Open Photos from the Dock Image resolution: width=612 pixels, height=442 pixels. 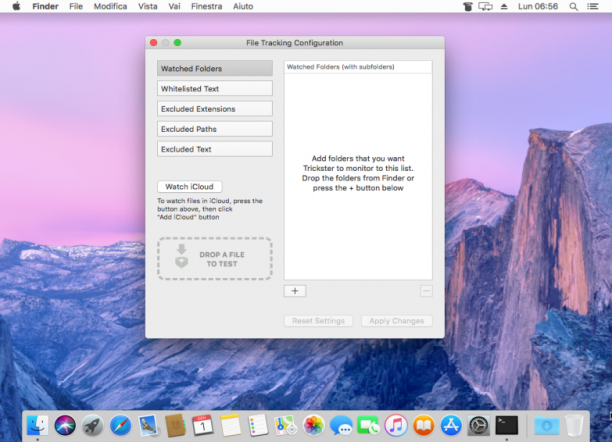tap(313, 425)
